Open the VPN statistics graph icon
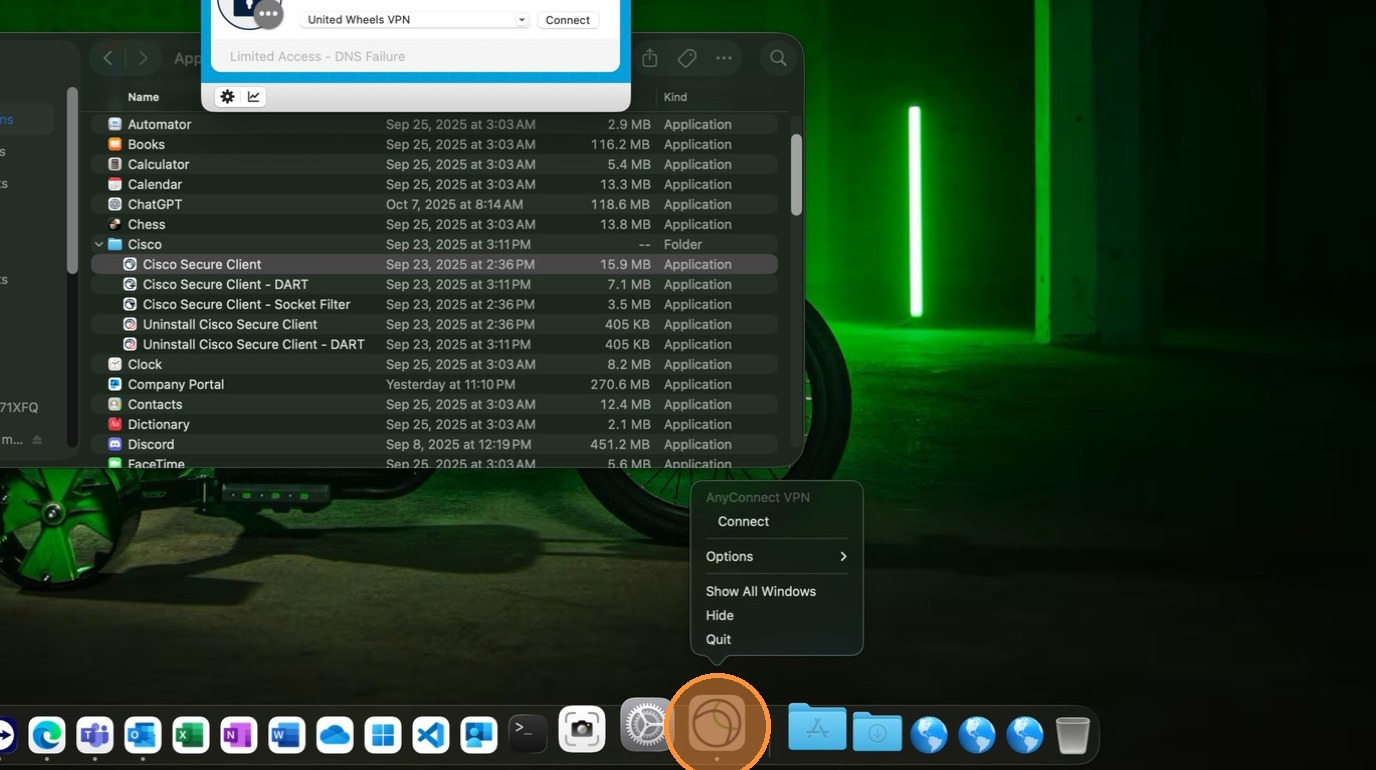1376x770 pixels. point(254,97)
